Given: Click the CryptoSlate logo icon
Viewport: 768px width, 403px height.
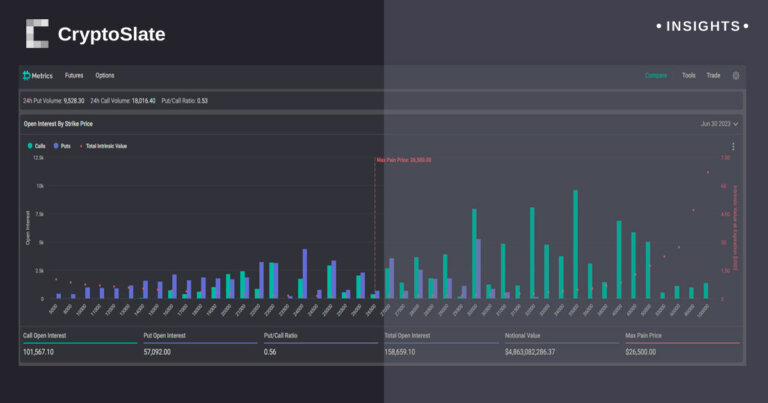Looking at the screenshot, I should (37, 34).
